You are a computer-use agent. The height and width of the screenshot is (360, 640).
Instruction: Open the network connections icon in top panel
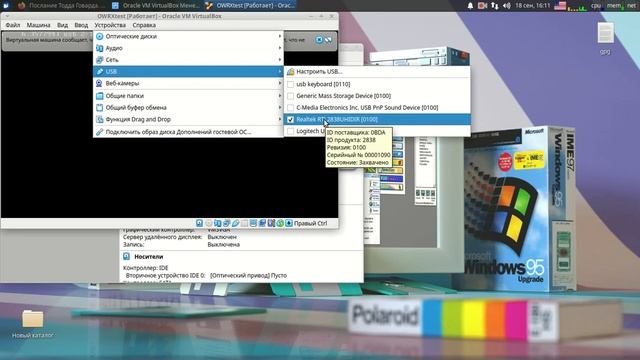point(494,6)
